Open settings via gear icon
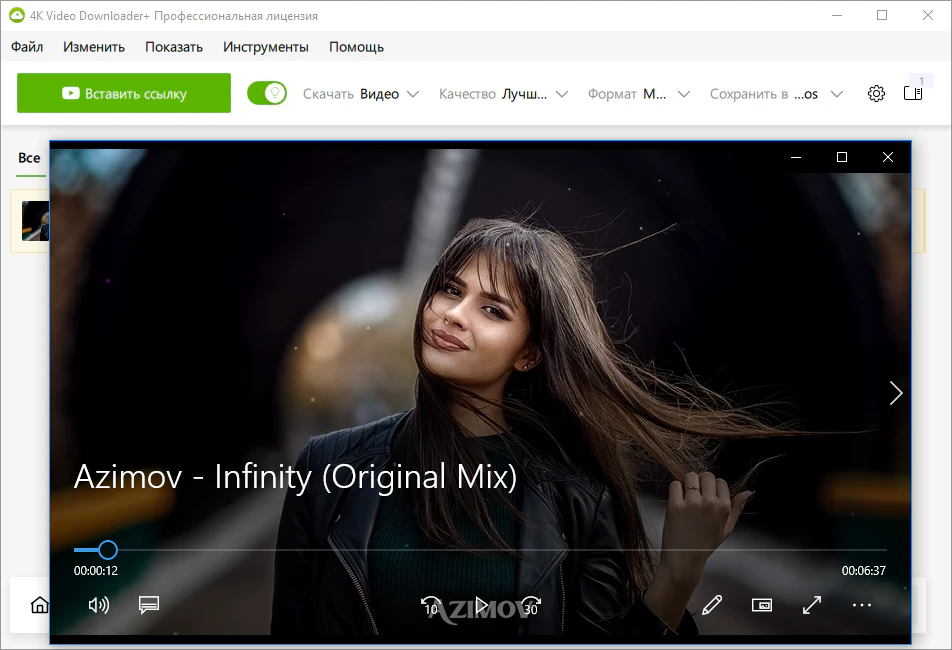The image size is (952, 650). point(876,93)
